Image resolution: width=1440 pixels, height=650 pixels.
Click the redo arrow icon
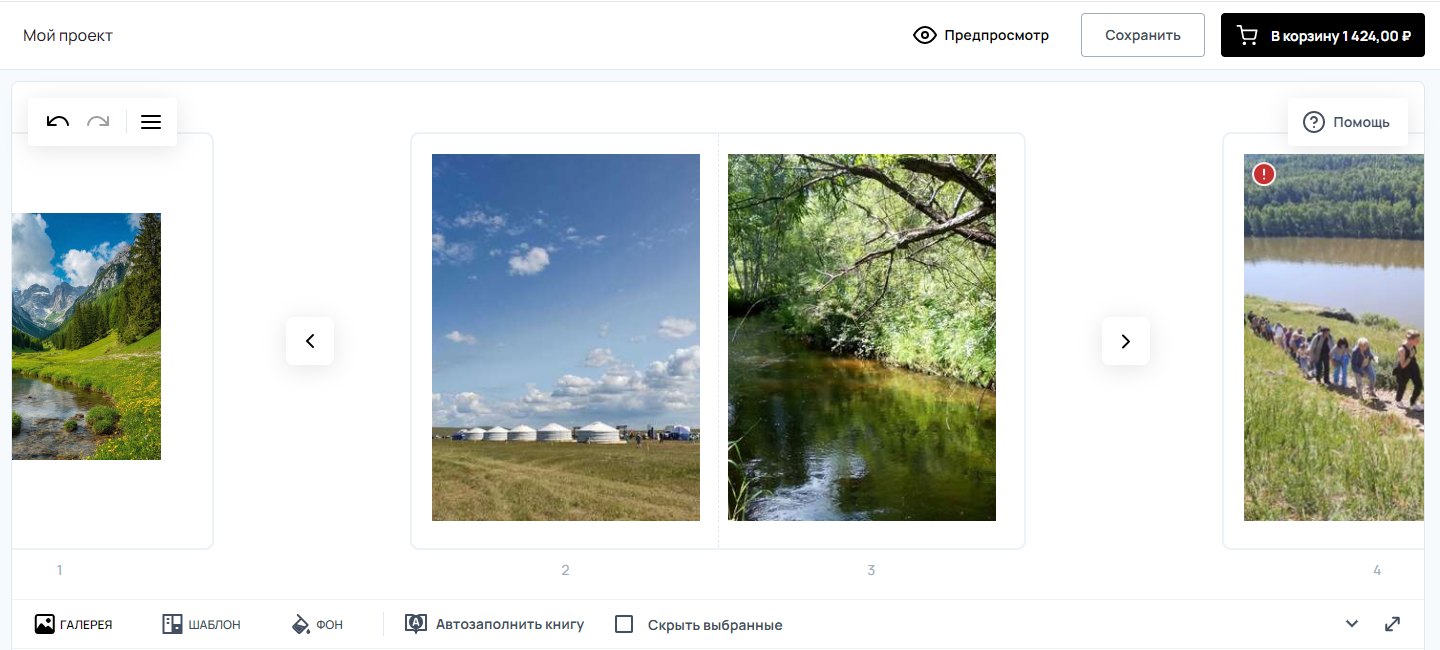98,122
